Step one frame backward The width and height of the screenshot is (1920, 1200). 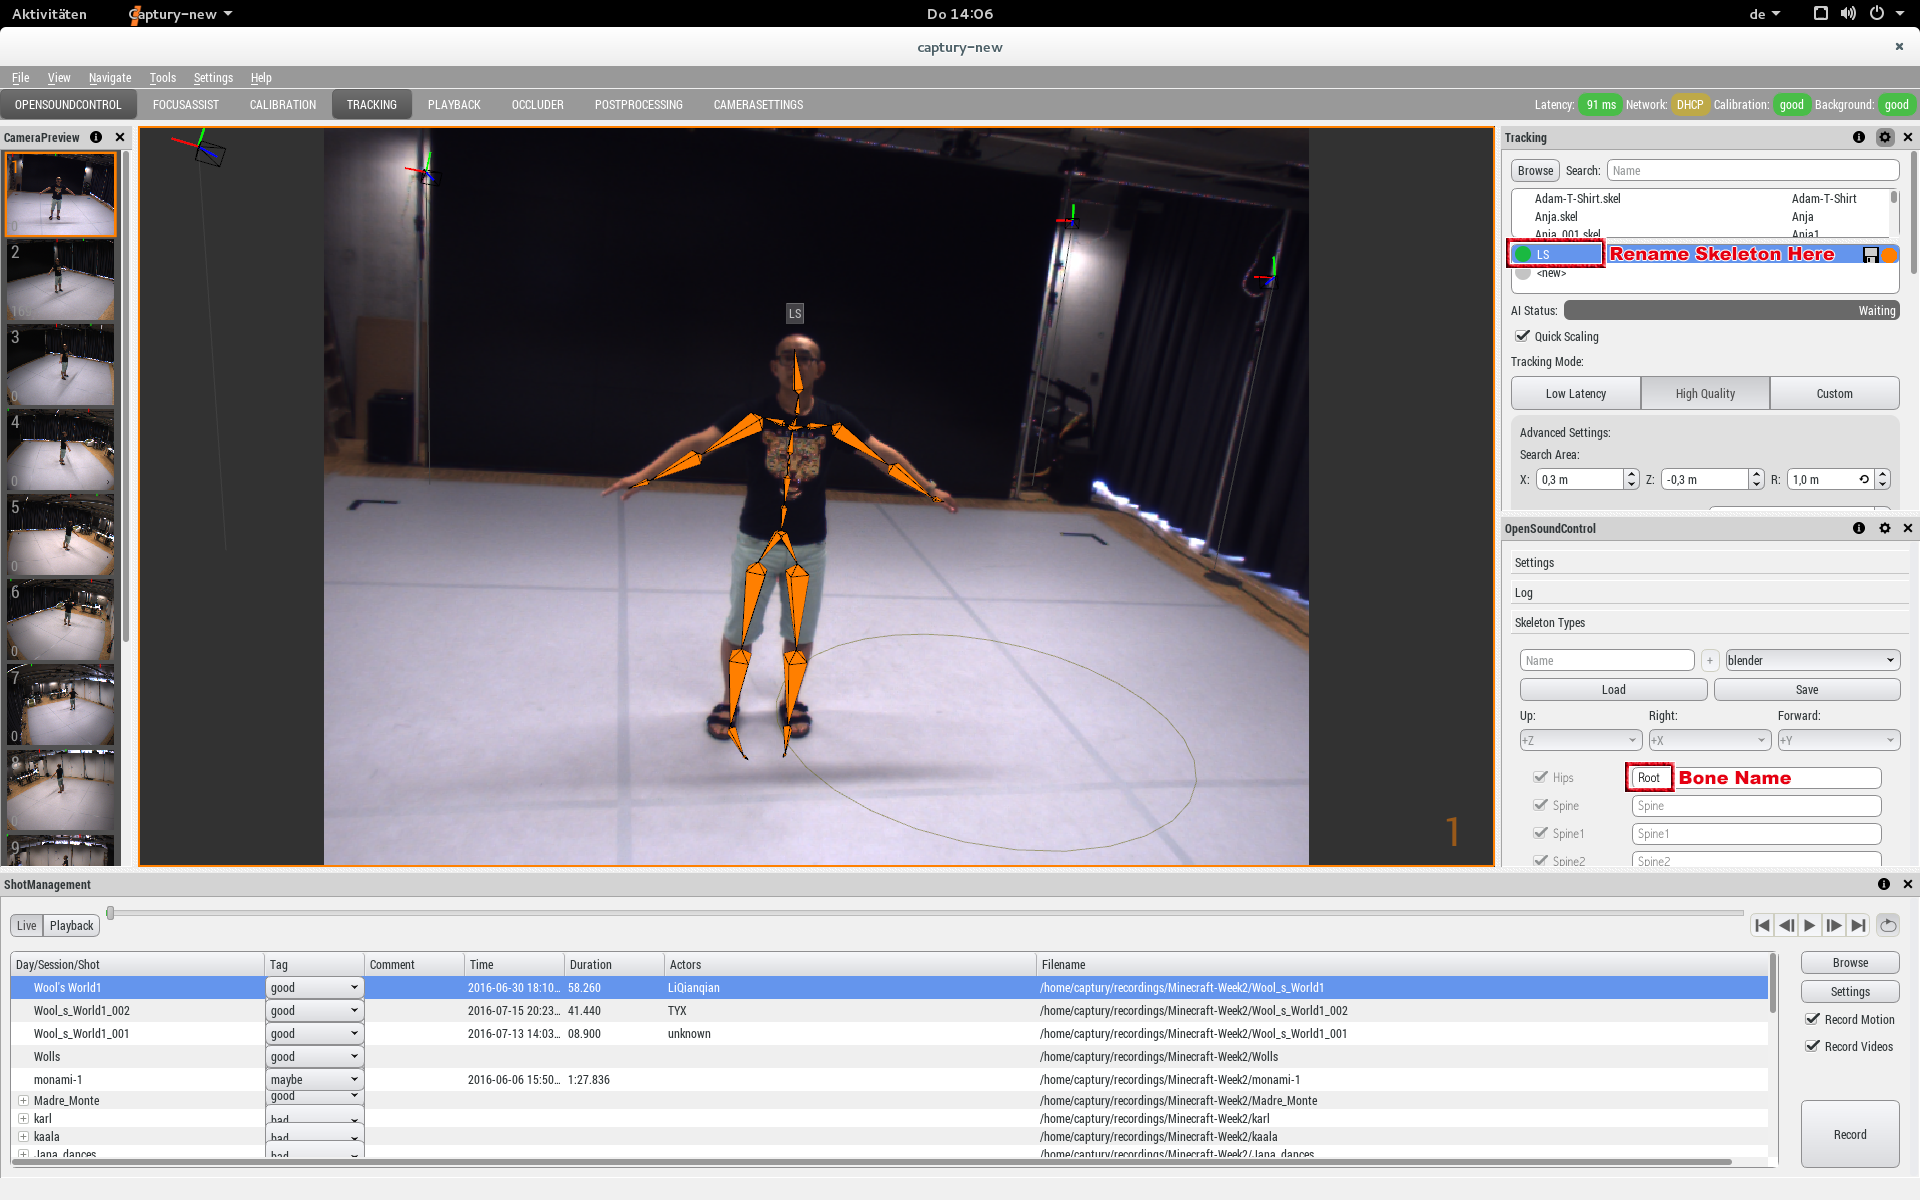click(x=1786, y=925)
